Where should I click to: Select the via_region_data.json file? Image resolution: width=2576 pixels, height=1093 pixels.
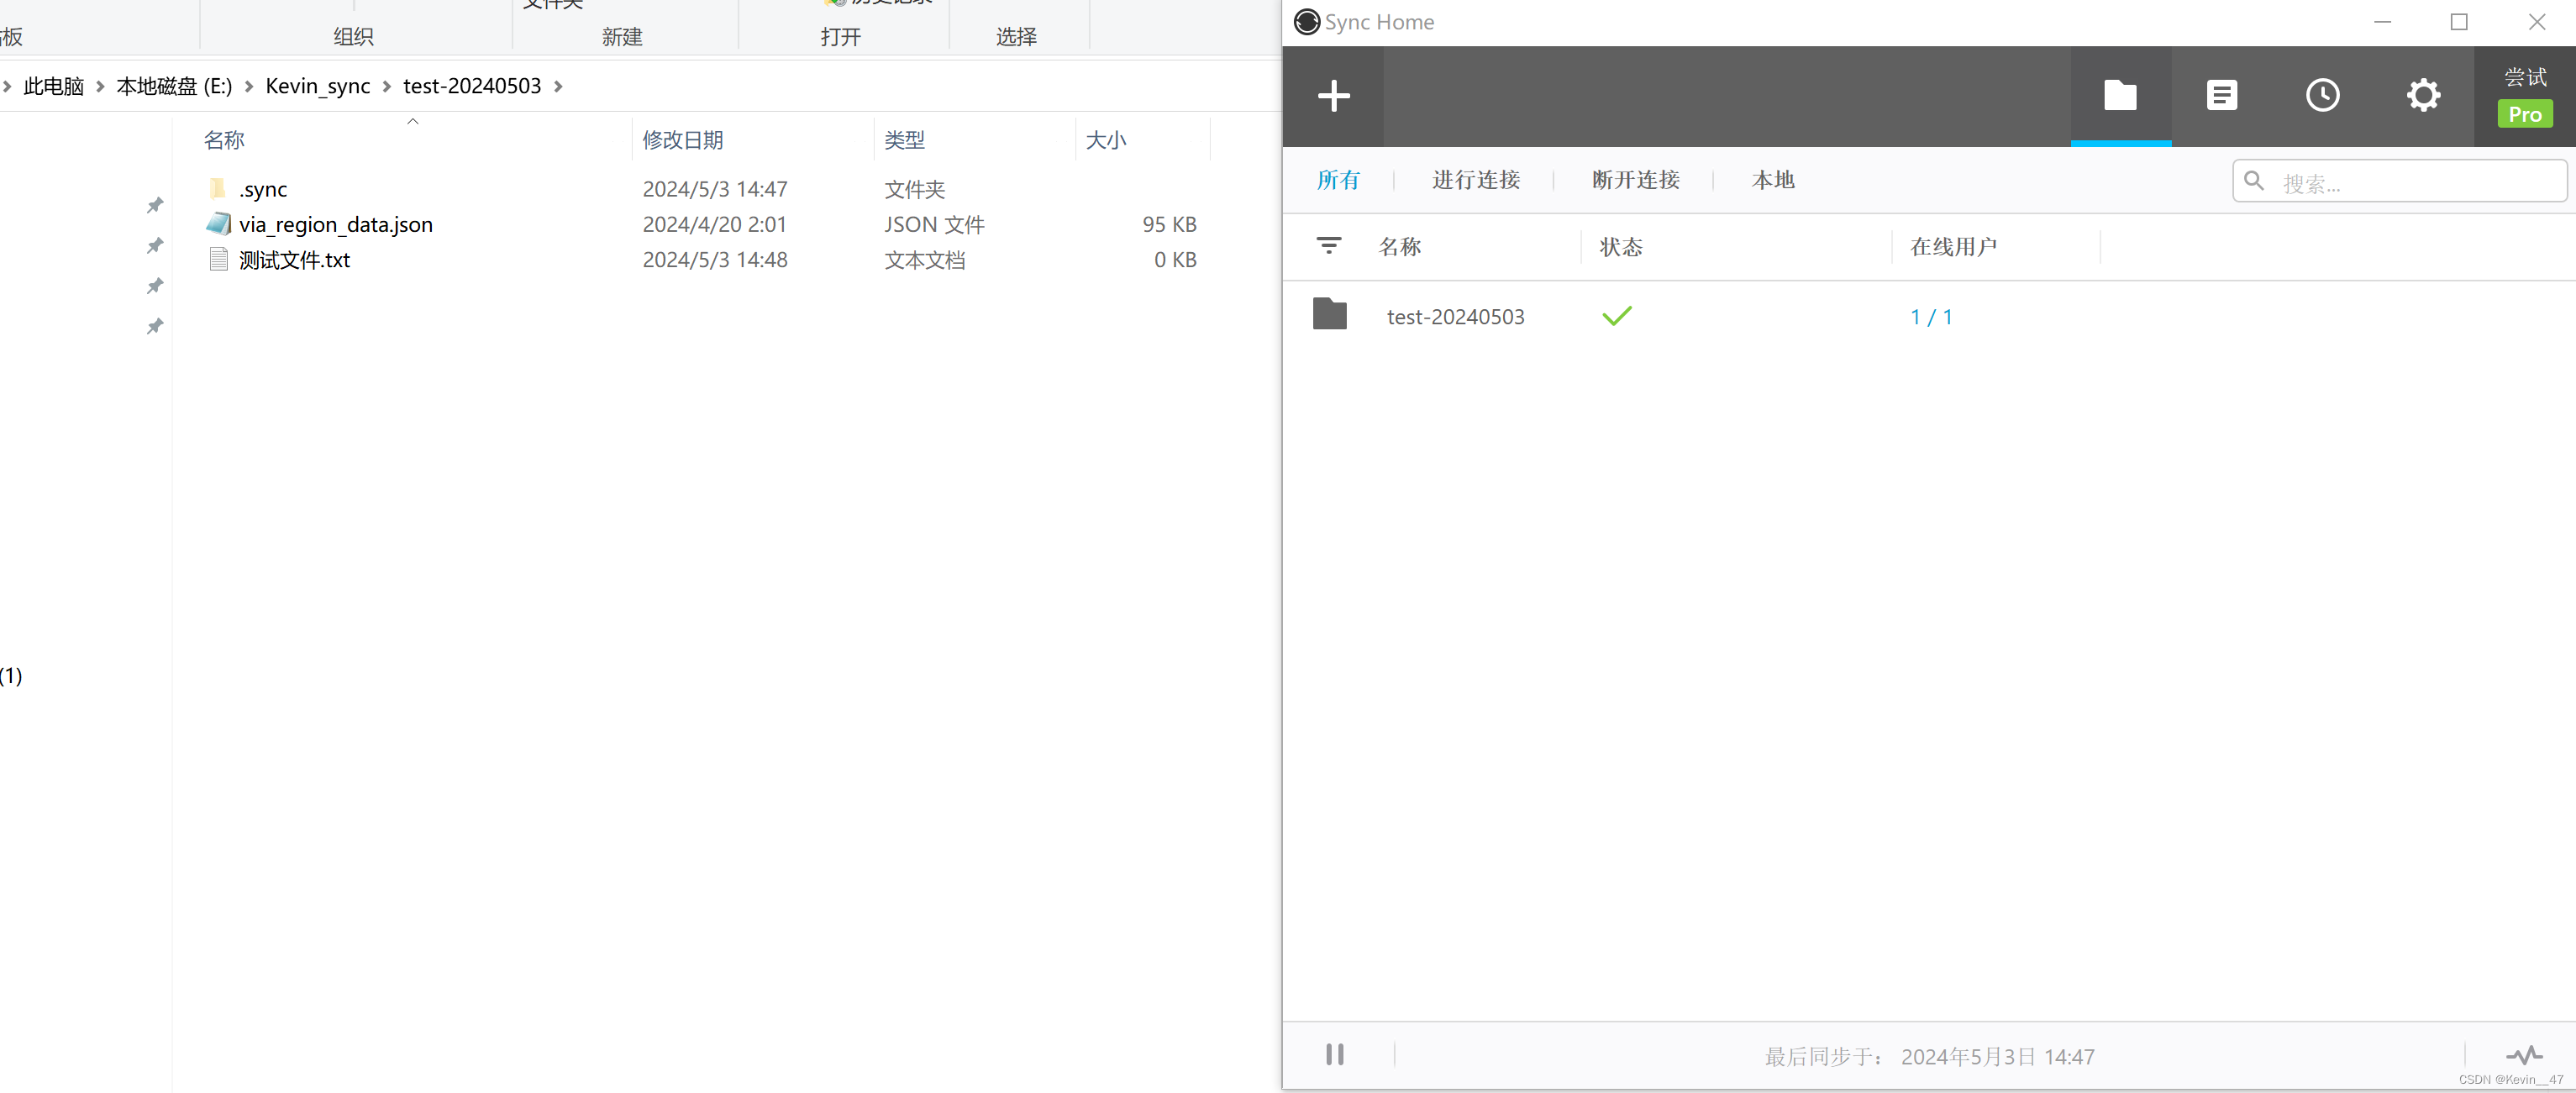(335, 225)
